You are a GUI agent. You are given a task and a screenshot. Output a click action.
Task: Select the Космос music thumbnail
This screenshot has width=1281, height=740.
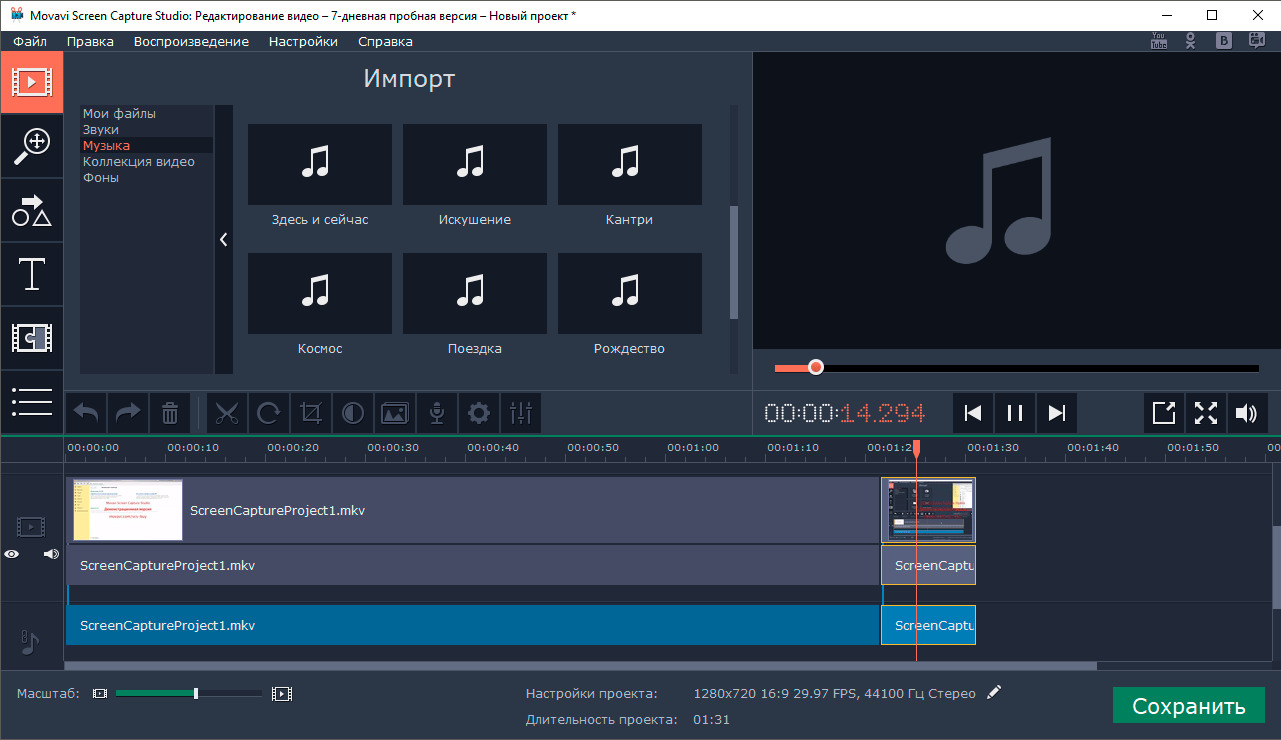[320, 294]
